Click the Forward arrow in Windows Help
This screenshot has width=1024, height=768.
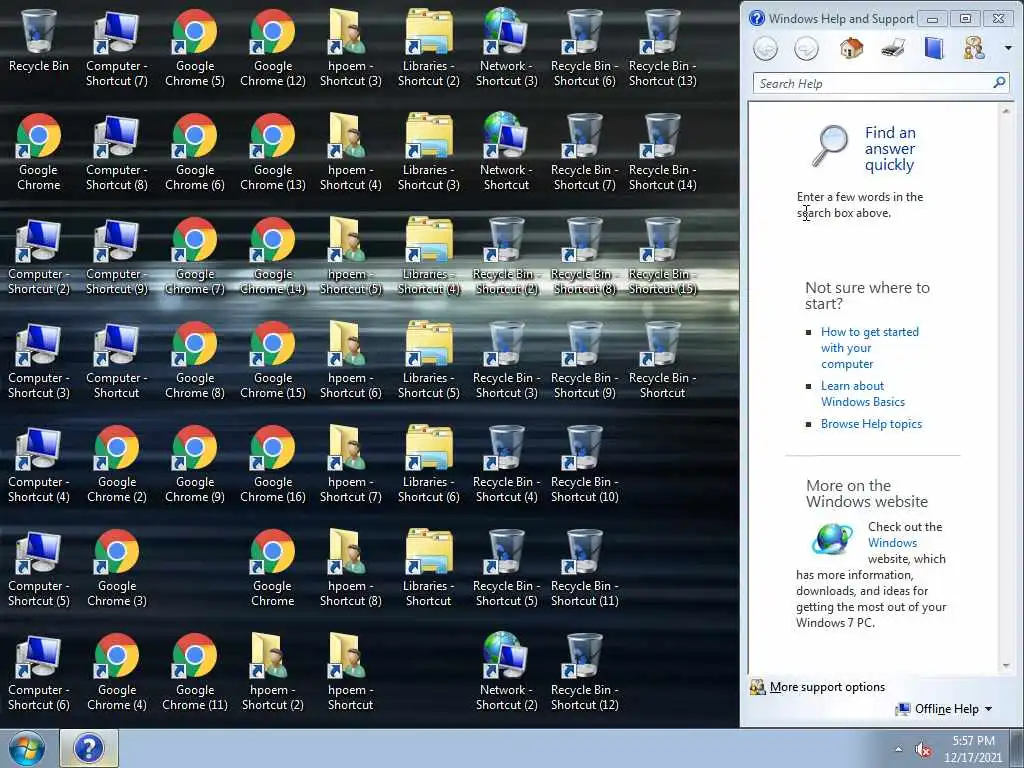[807, 49]
